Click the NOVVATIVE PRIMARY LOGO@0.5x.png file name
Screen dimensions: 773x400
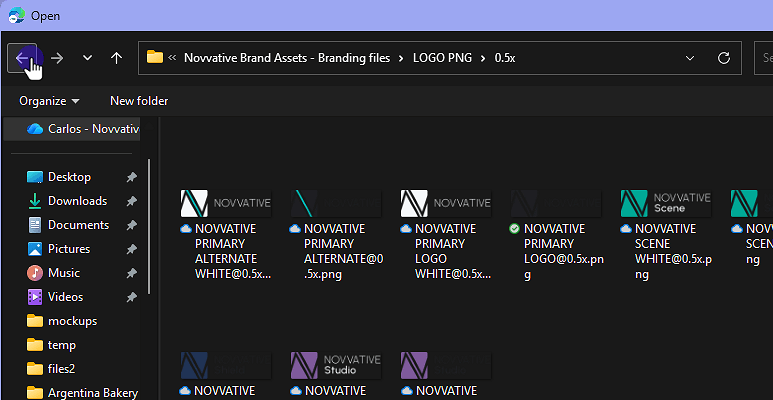(x=563, y=252)
